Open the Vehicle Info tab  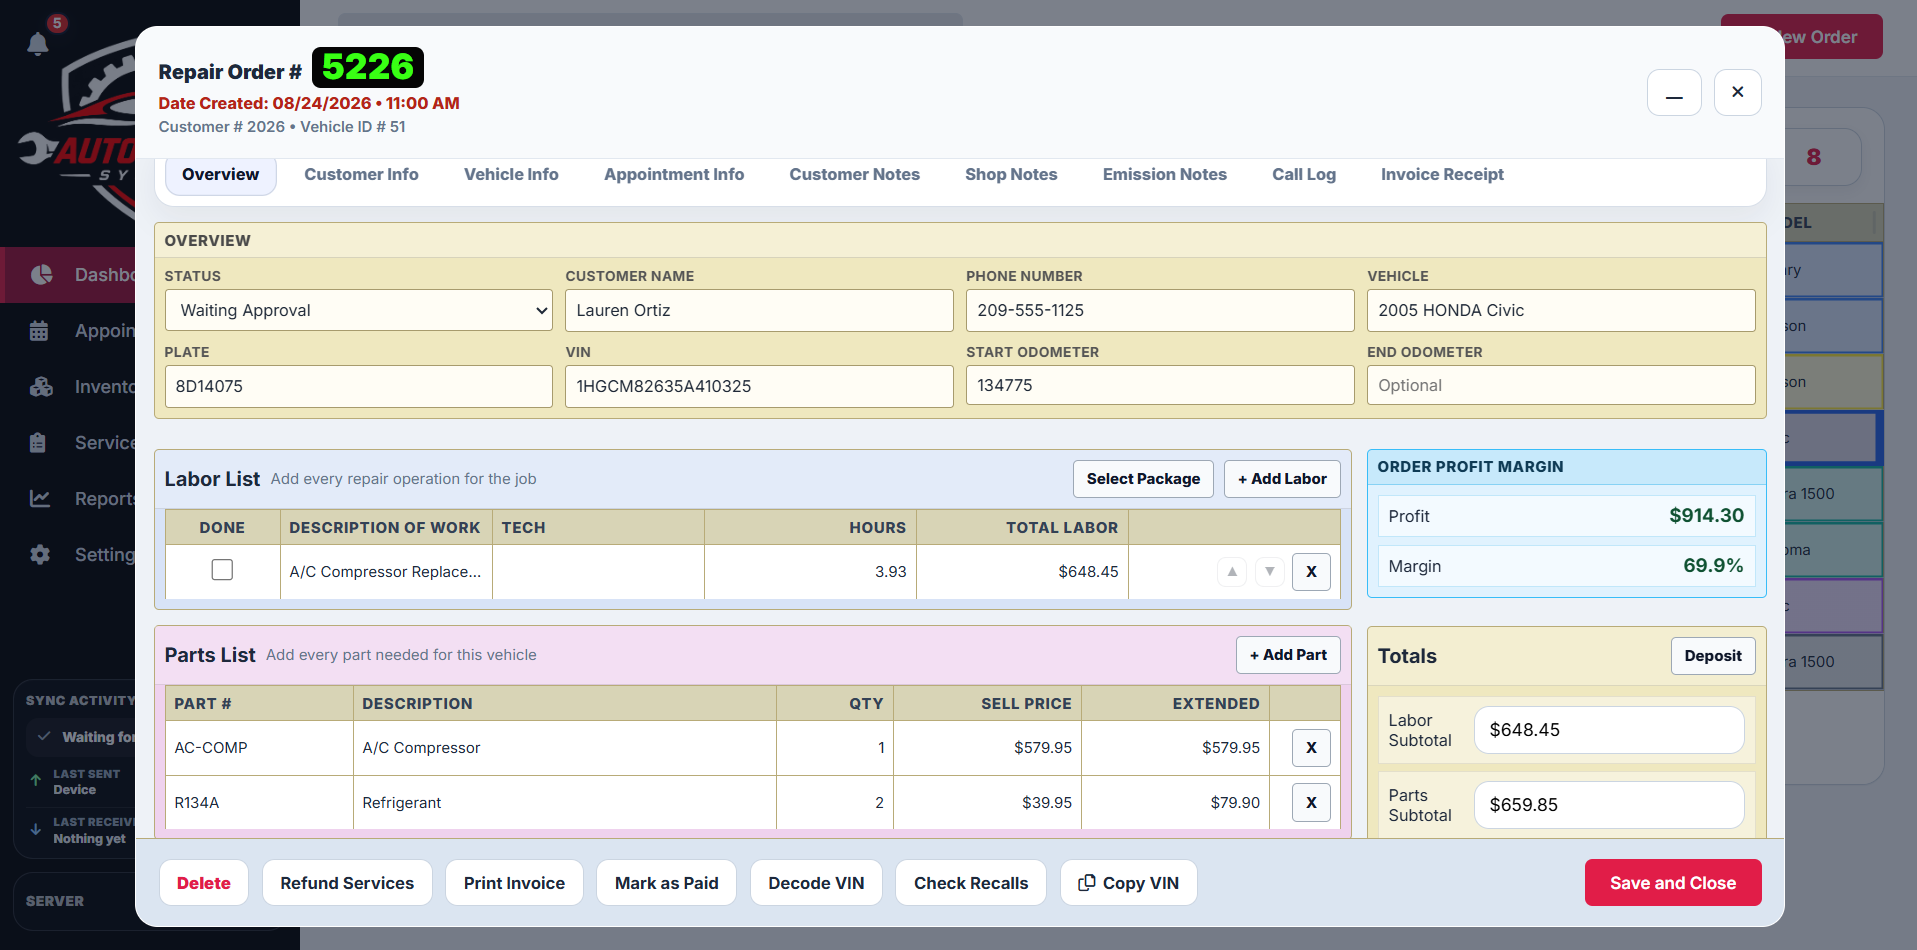(x=511, y=175)
